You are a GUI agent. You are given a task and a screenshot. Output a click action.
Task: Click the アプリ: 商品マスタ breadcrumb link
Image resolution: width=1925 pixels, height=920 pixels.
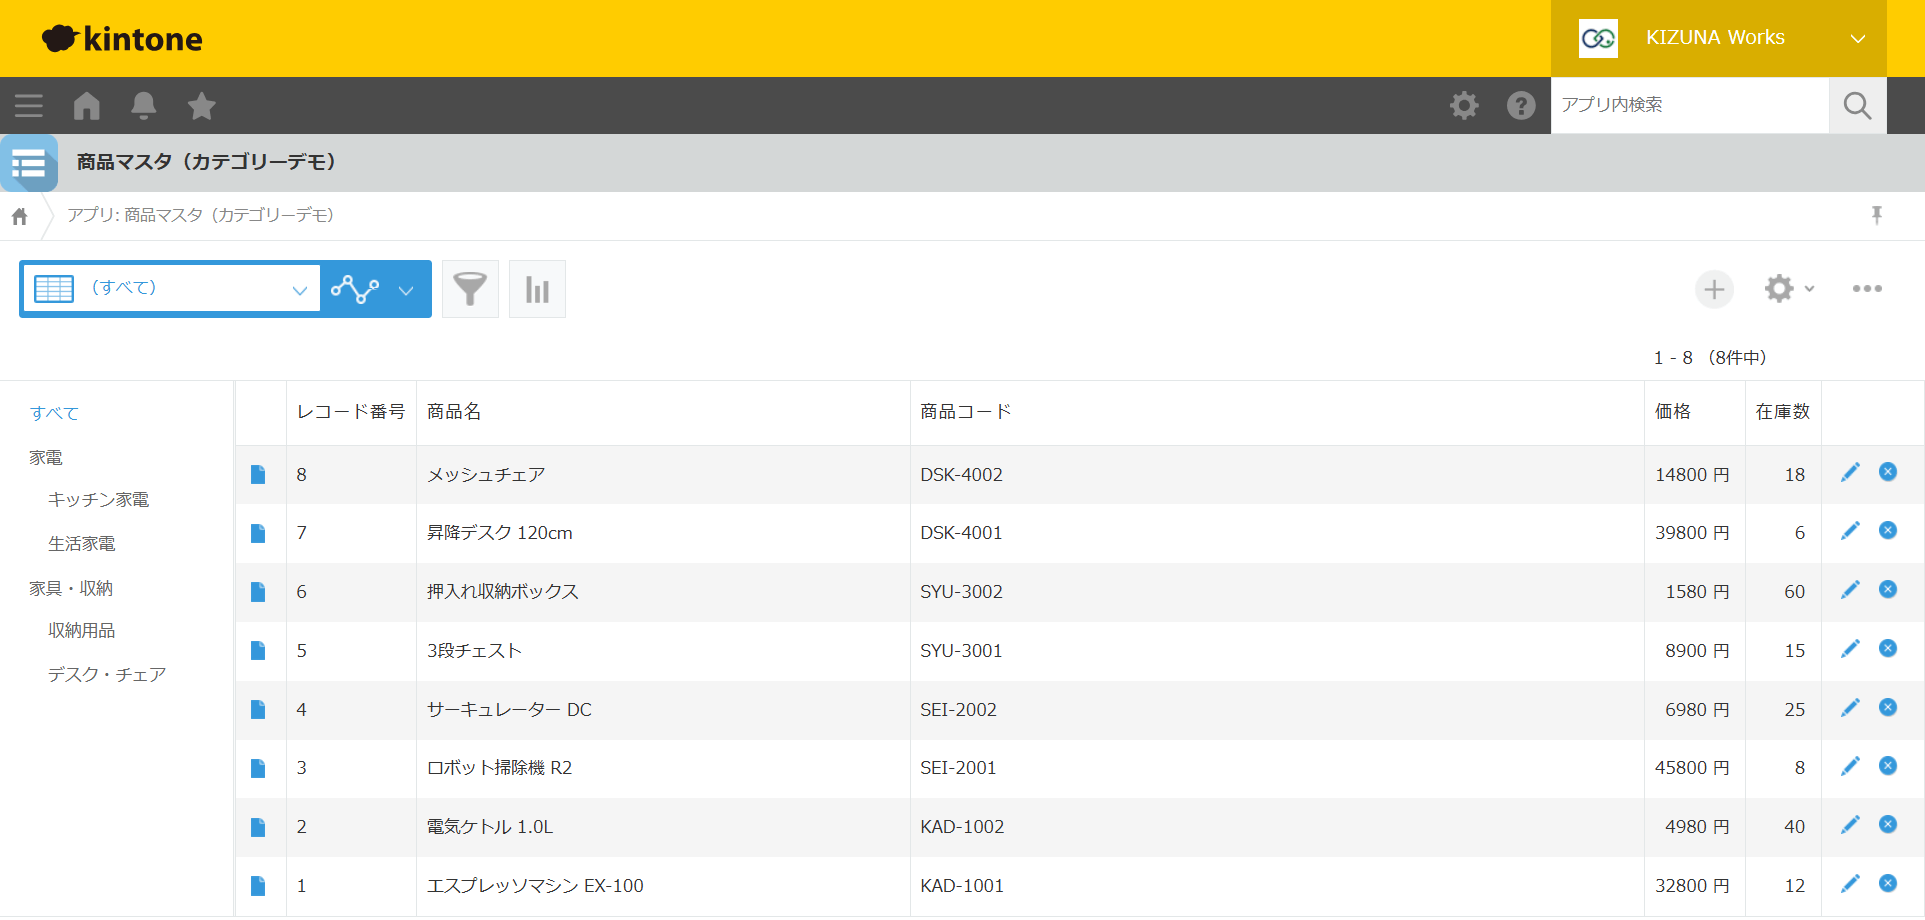200,215
